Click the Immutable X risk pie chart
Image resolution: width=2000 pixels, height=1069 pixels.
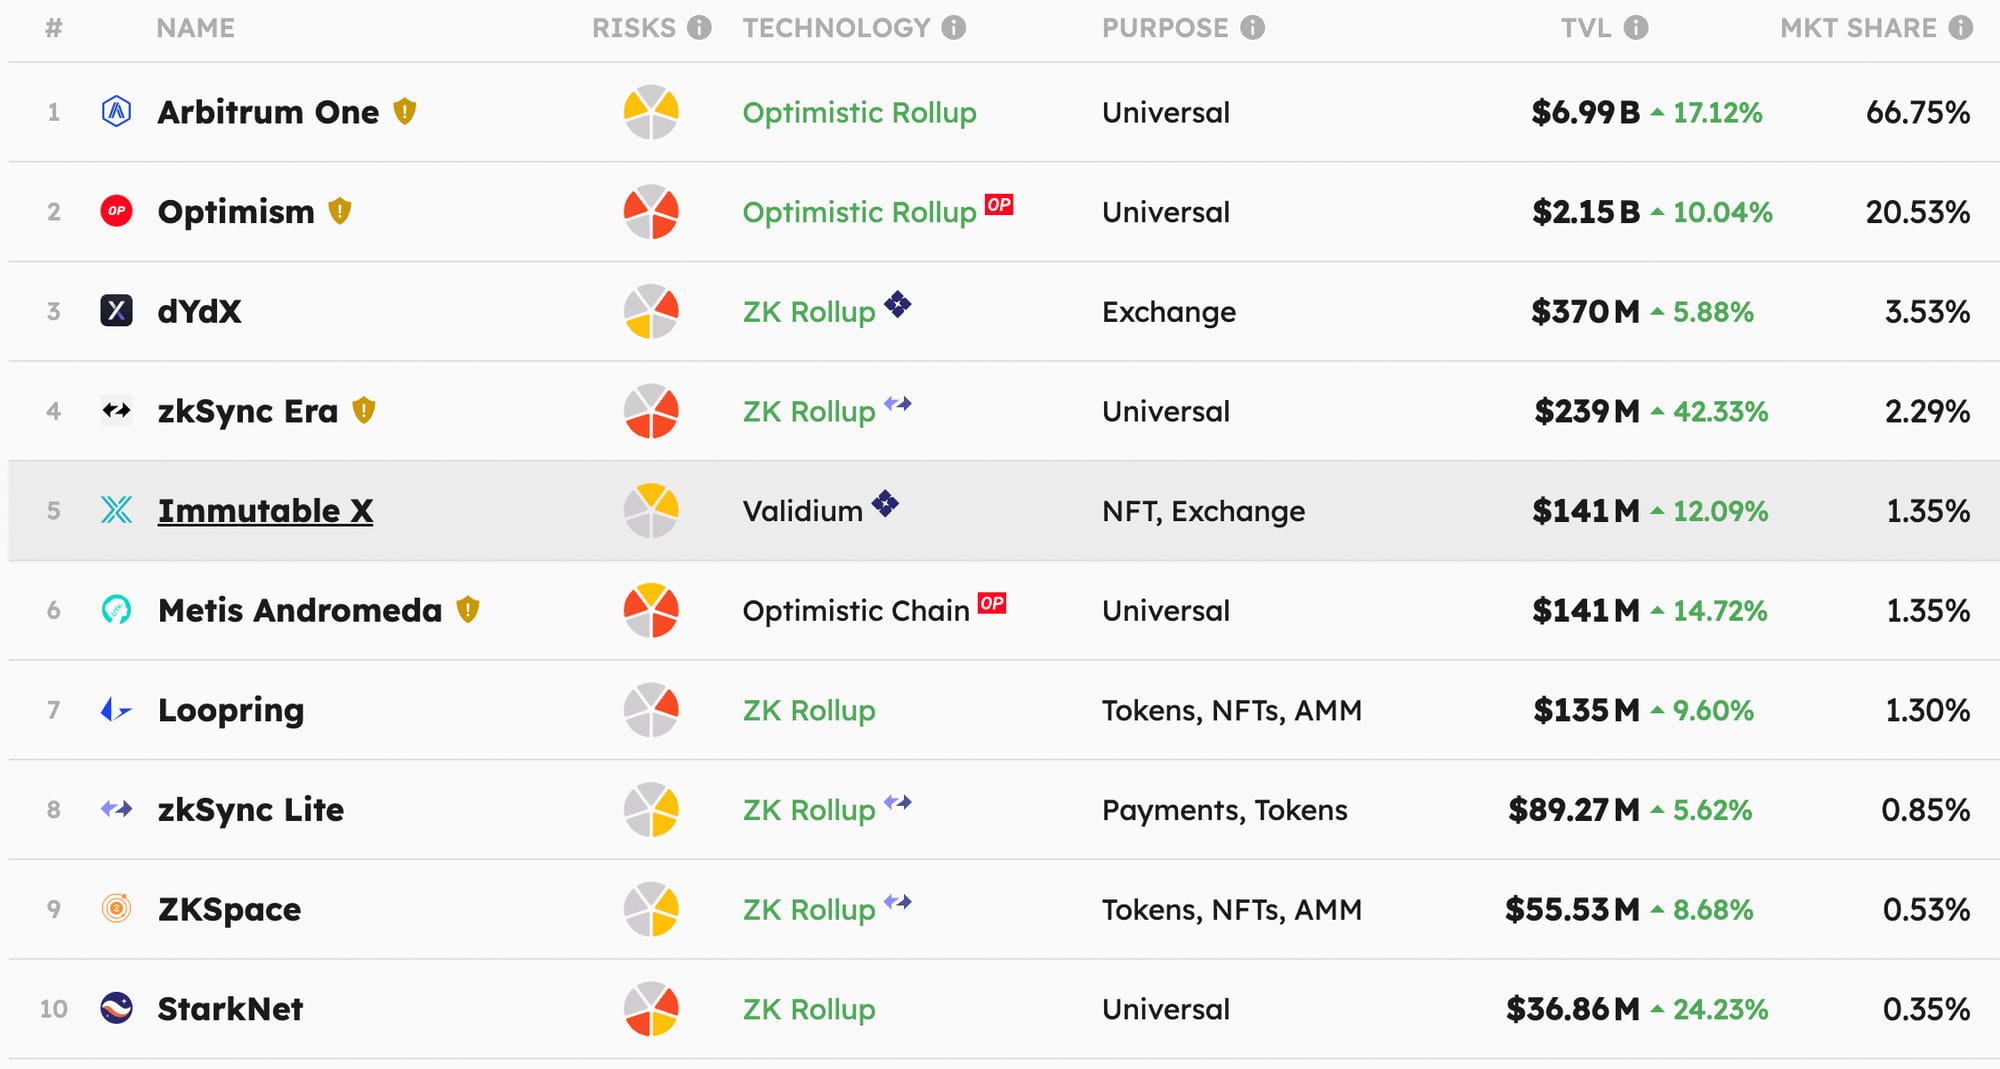click(x=651, y=511)
